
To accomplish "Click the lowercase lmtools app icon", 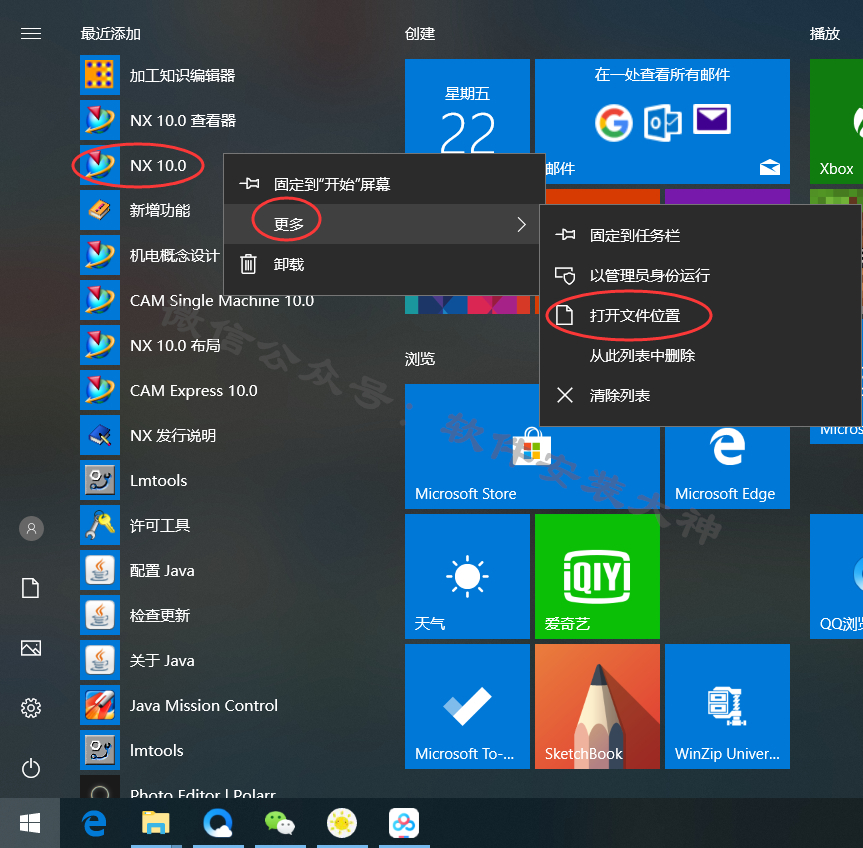I will point(100,751).
